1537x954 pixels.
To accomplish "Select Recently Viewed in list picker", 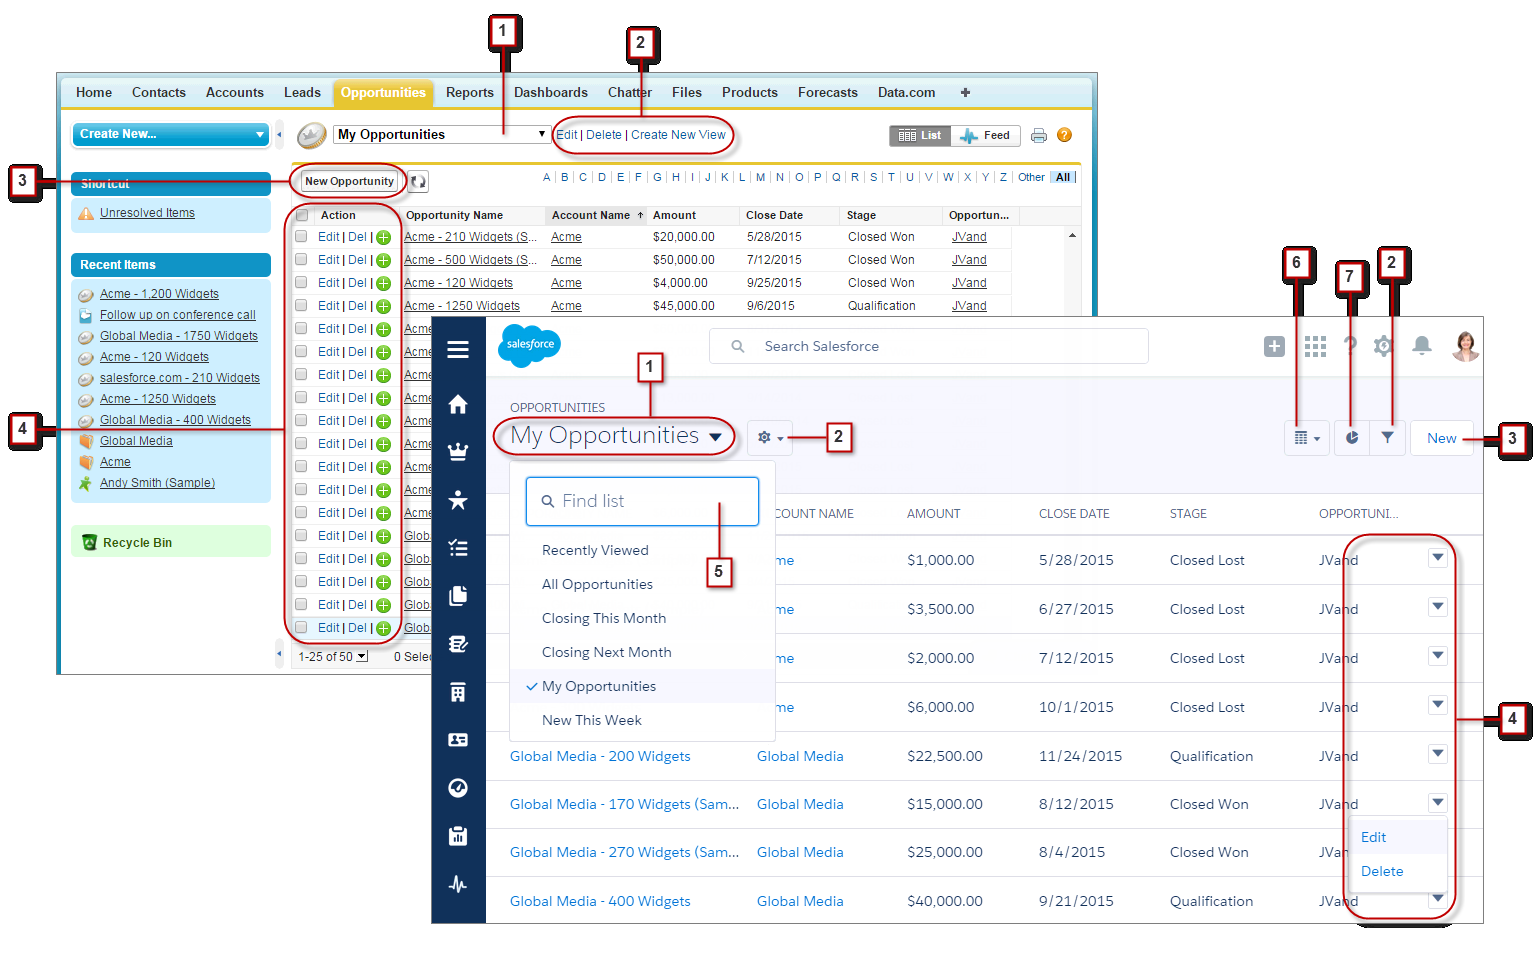I will [595, 550].
